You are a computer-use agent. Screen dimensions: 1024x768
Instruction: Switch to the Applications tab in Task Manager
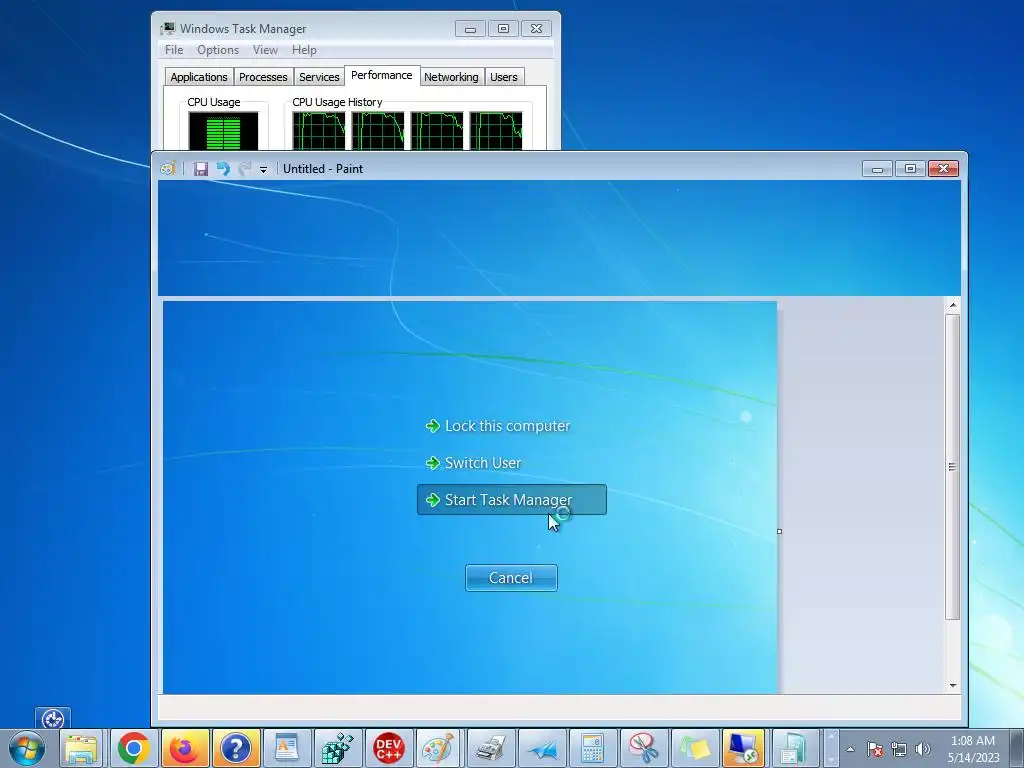199,77
